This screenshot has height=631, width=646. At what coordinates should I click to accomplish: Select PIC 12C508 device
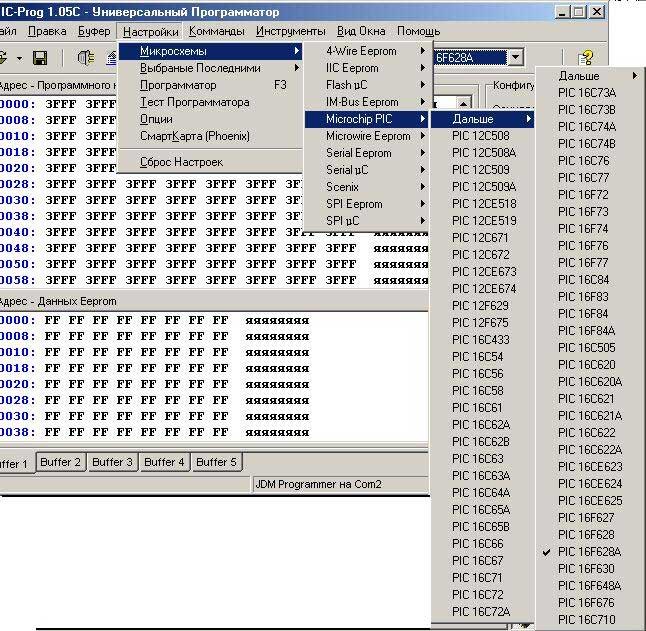(x=482, y=136)
